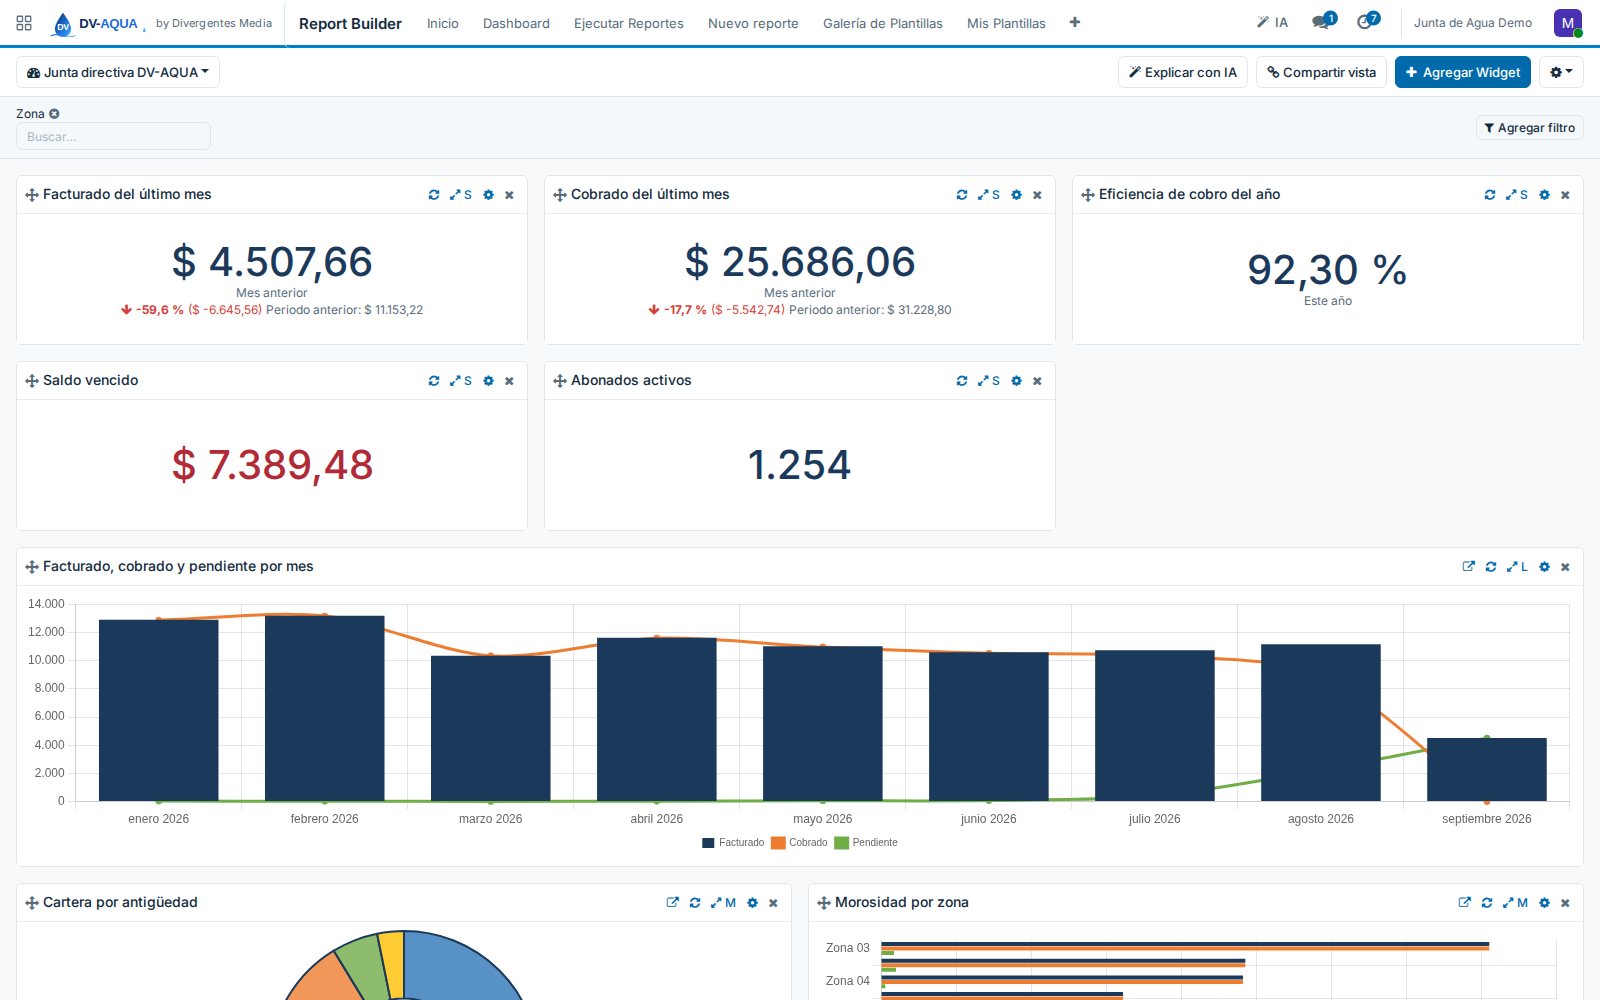Open Galería de Plantillas menu
Image resolution: width=1600 pixels, height=1000 pixels.
click(883, 23)
